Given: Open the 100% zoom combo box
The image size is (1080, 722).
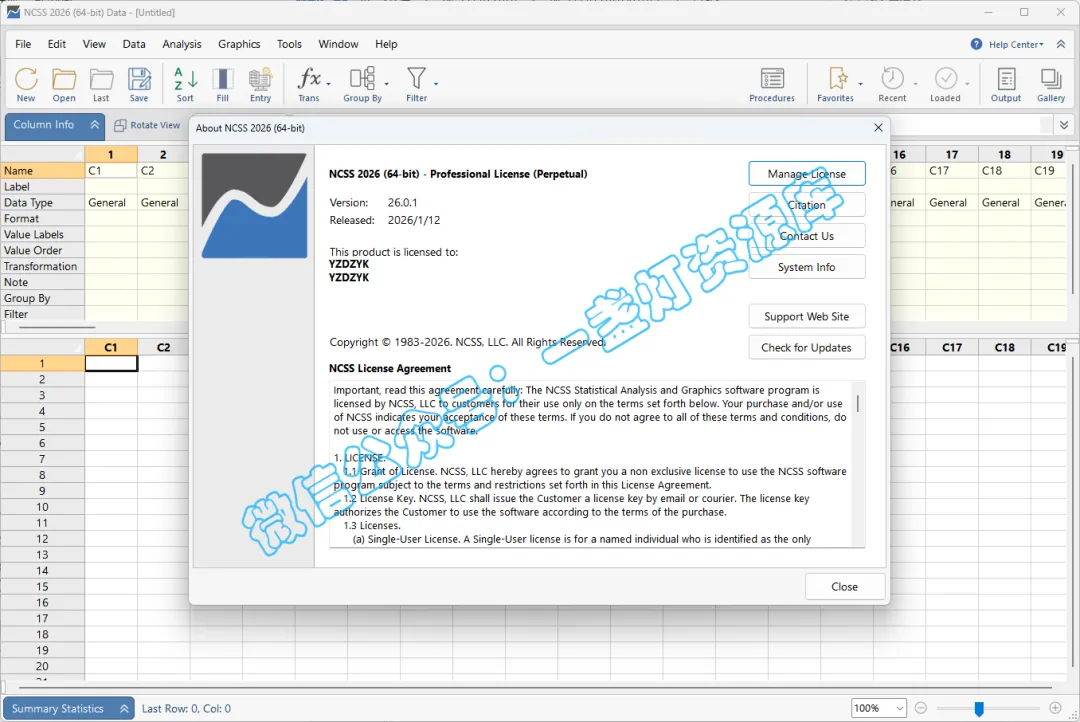Looking at the screenshot, I should (x=879, y=708).
